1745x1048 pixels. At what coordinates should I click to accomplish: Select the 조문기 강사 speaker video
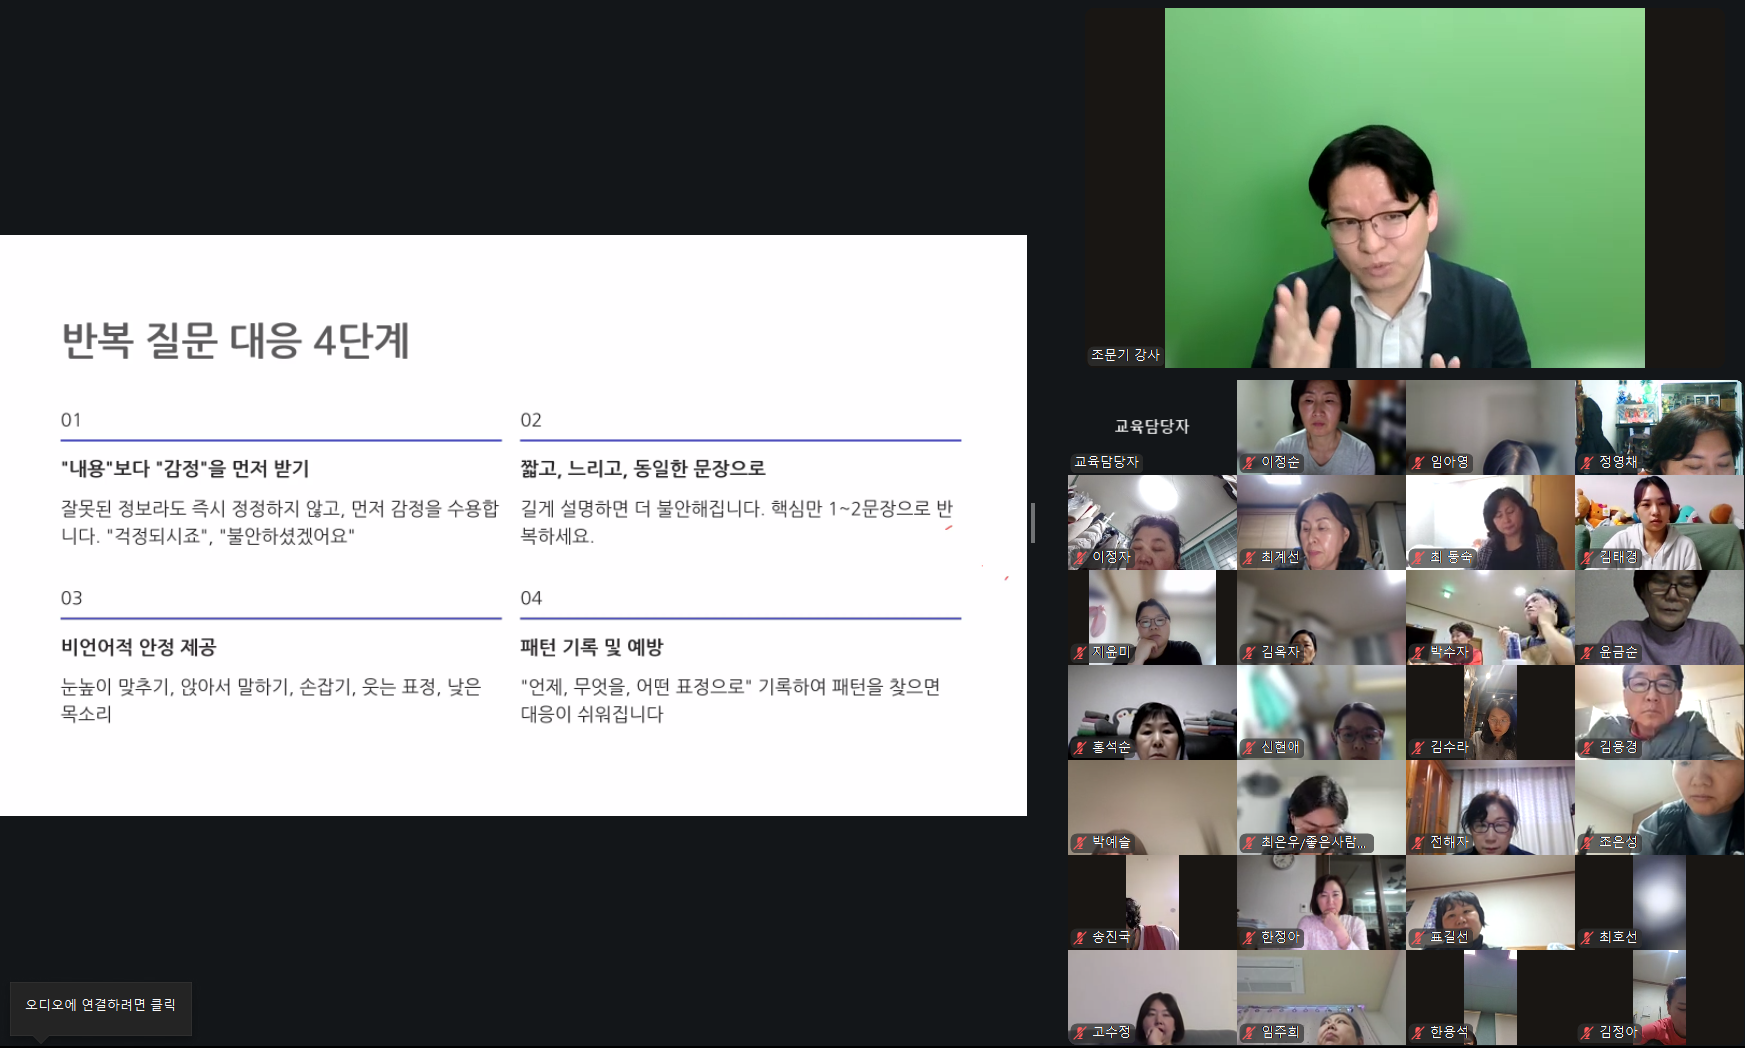pos(1404,188)
